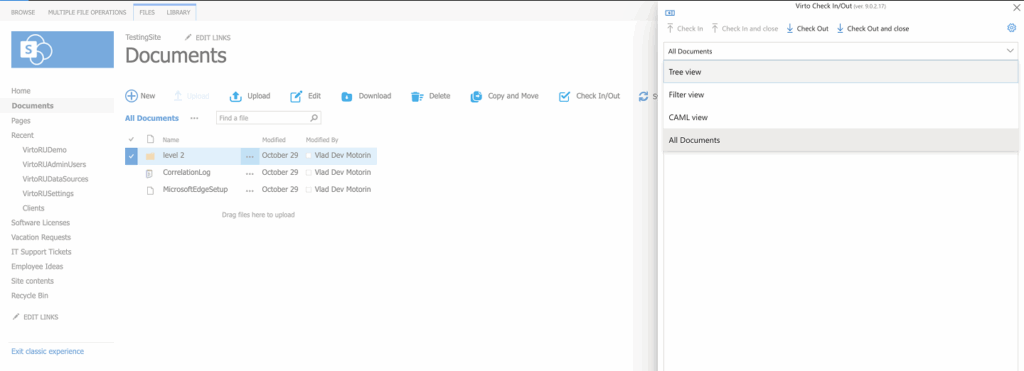Open Recycle Bin link
Image resolution: width=1024 pixels, height=371 pixels.
[x=30, y=296]
